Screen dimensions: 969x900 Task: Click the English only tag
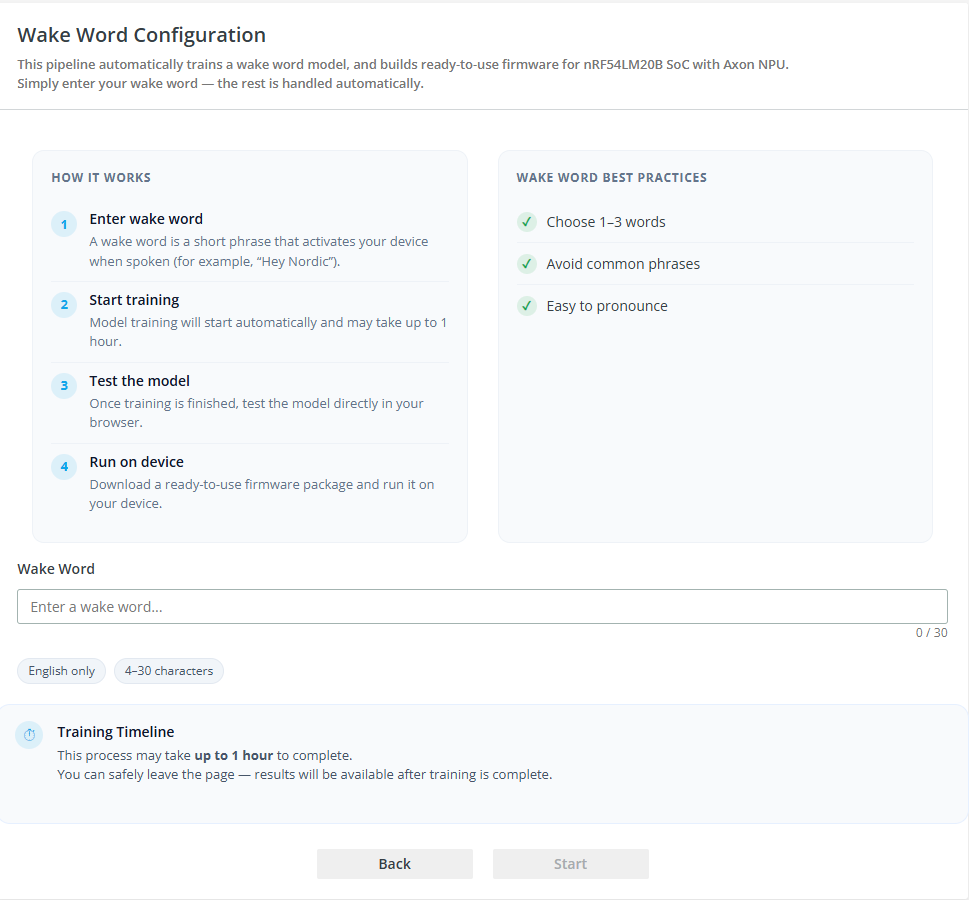(x=61, y=671)
